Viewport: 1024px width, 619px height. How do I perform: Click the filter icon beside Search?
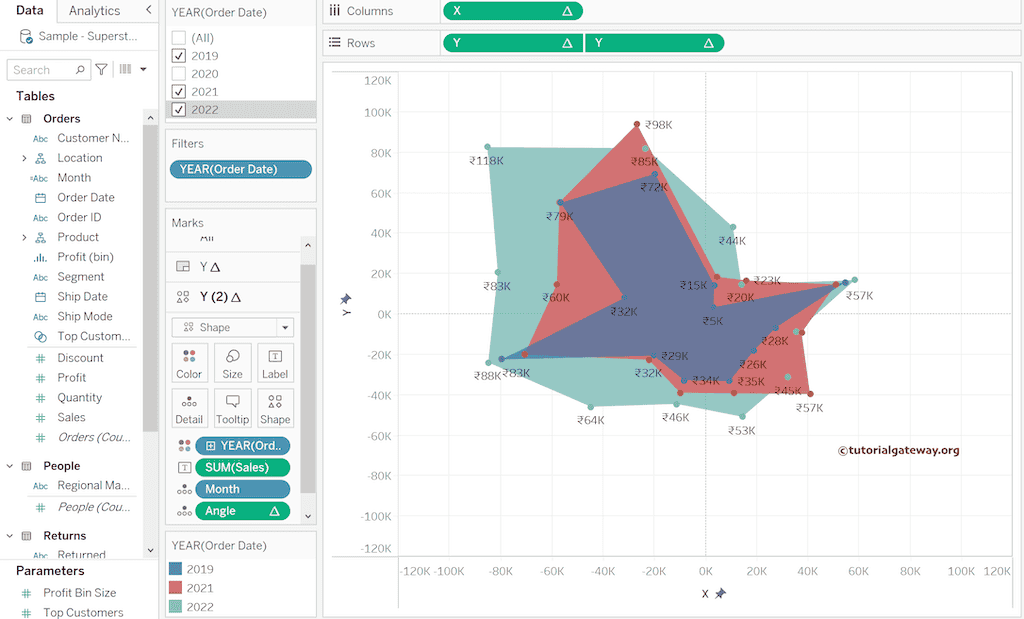pyautogui.click(x=101, y=70)
